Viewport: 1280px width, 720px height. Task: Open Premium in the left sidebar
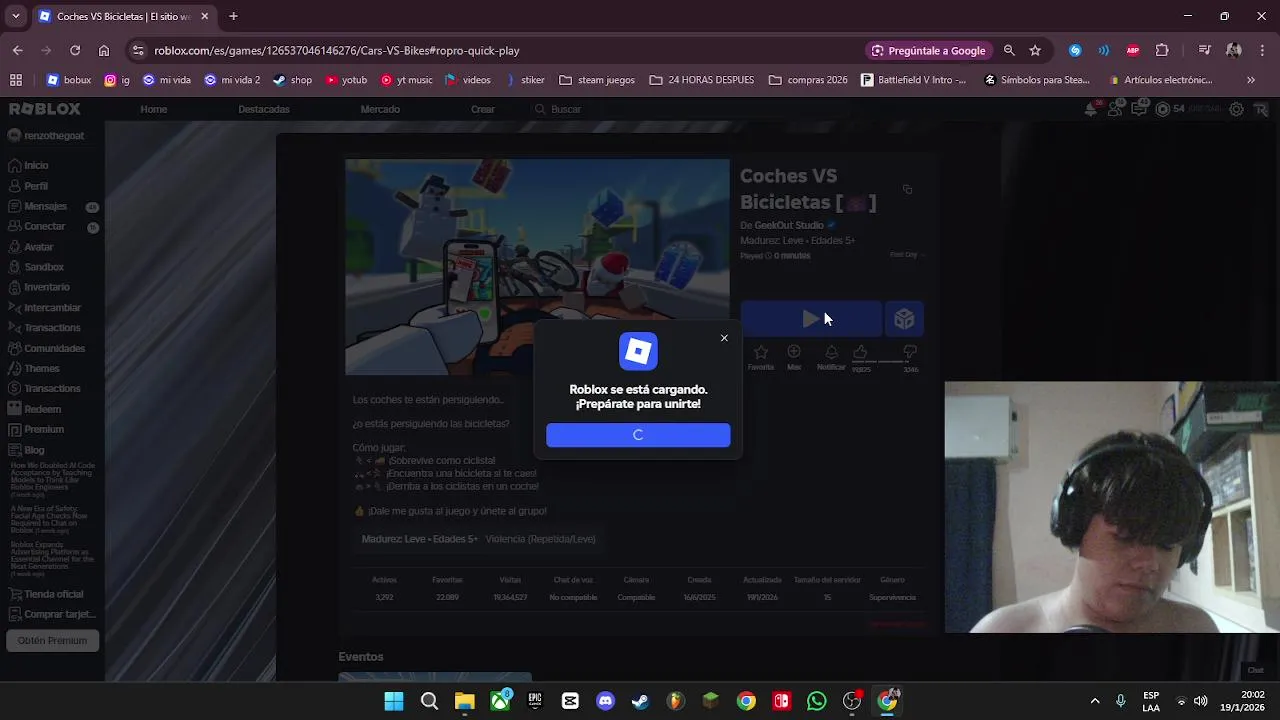43,429
